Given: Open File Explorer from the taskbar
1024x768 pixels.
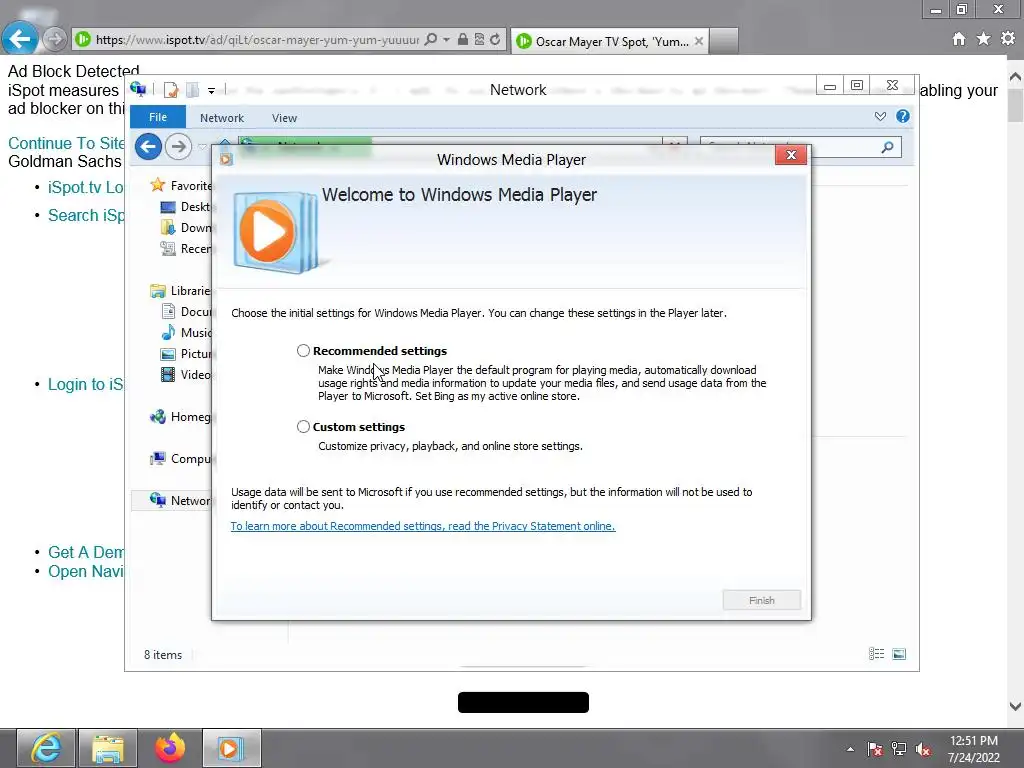Looking at the screenshot, I should tap(108, 748).
